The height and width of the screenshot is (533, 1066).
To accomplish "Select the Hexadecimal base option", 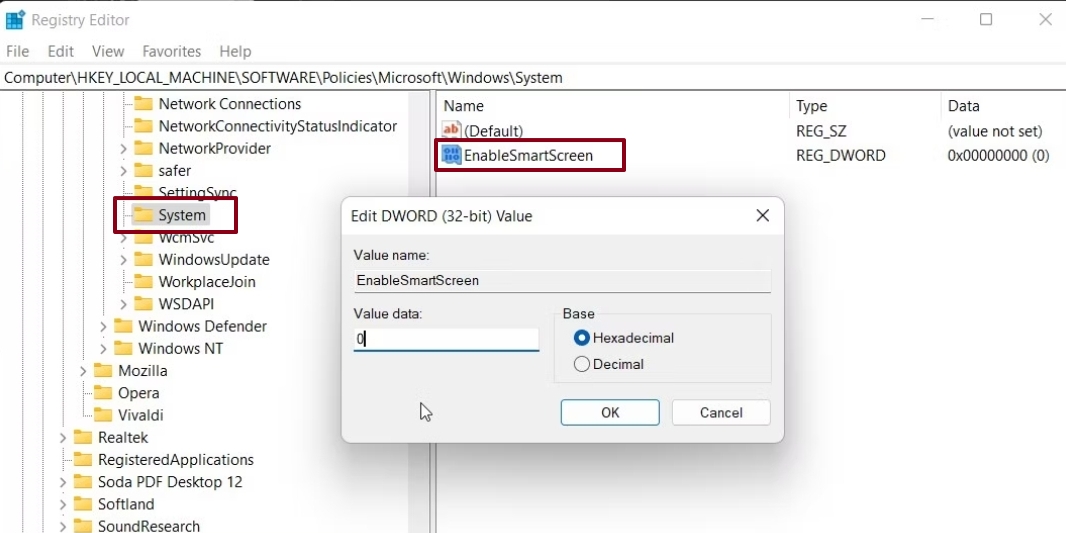I will pyautogui.click(x=582, y=338).
